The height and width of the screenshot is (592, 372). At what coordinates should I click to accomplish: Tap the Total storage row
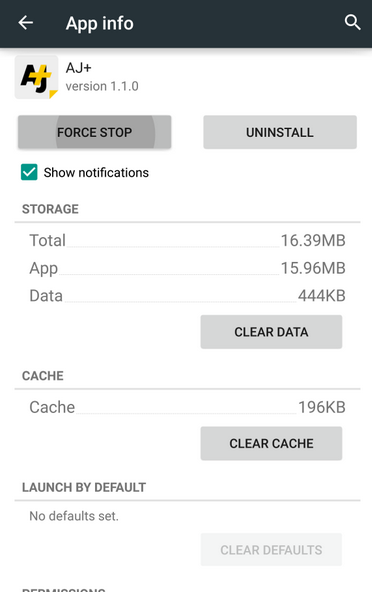point(187,240)
